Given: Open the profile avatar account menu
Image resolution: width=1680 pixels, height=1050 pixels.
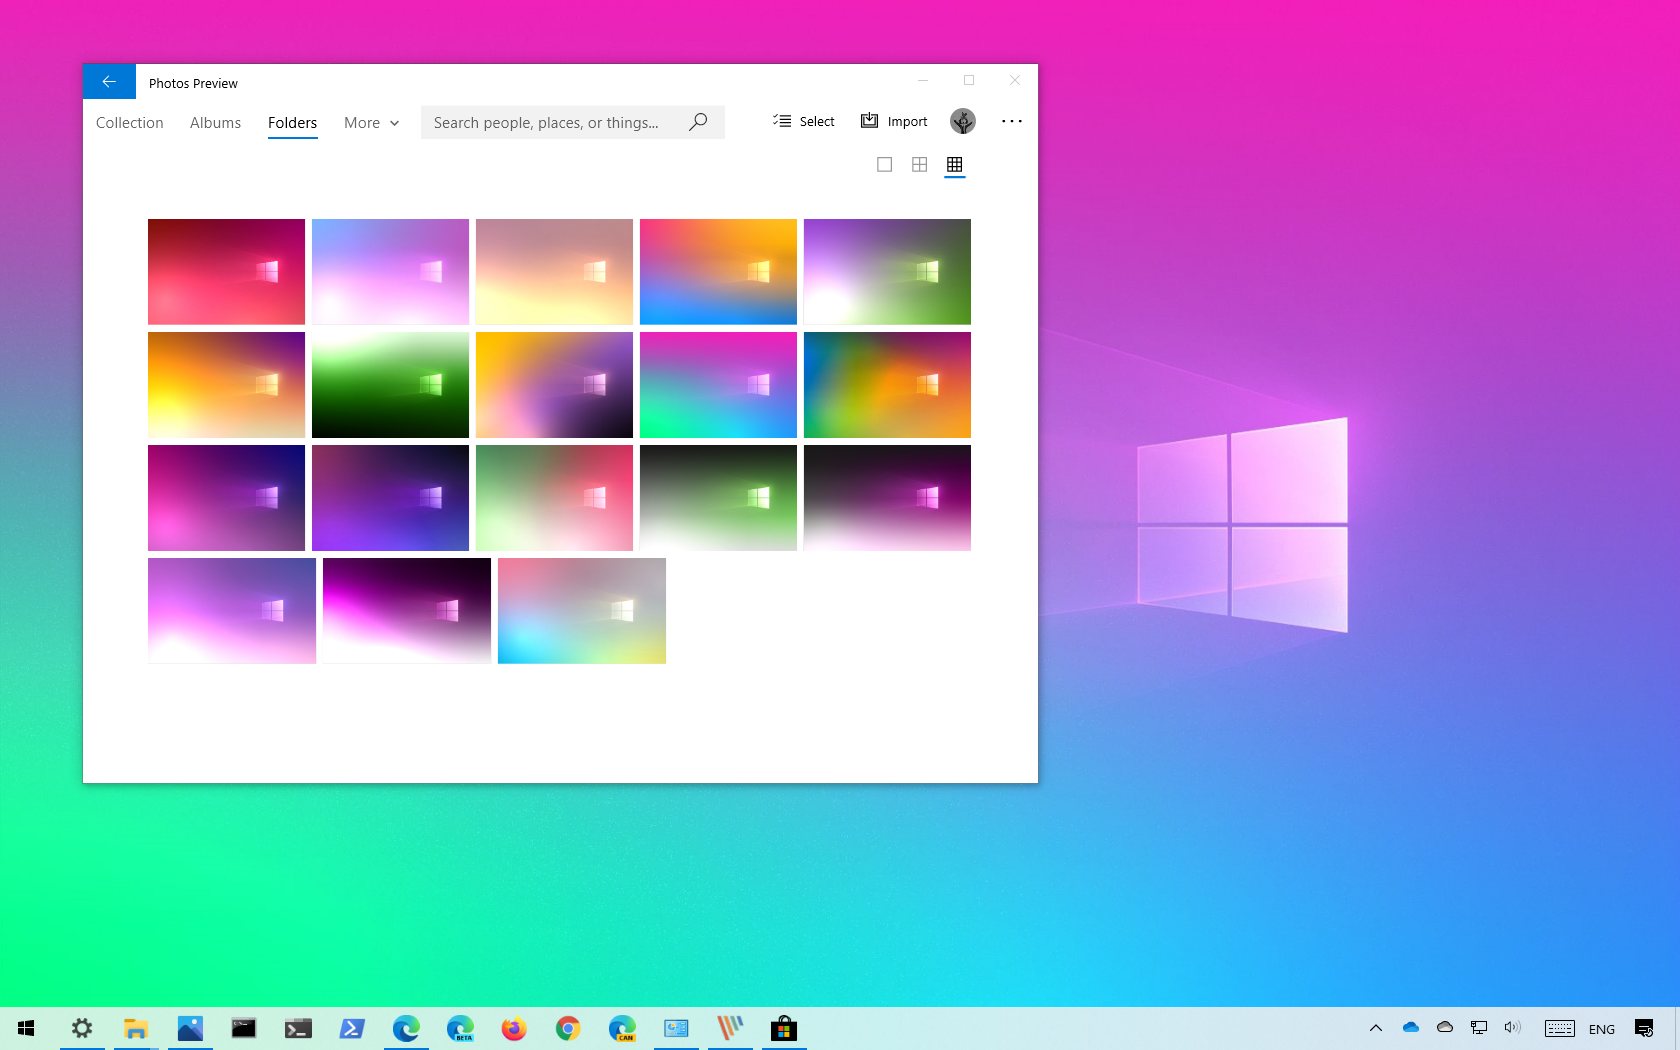Looking at the screenshot, I should 962,121.
